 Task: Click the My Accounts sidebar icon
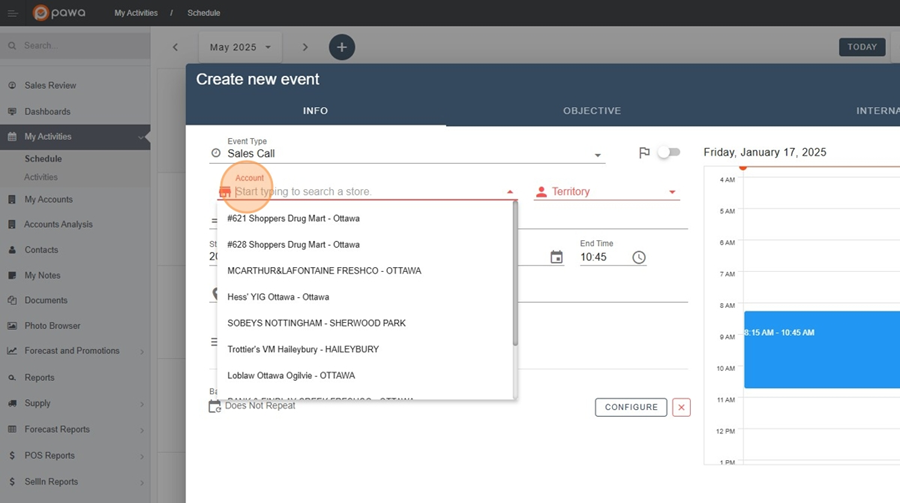[12, 199]
